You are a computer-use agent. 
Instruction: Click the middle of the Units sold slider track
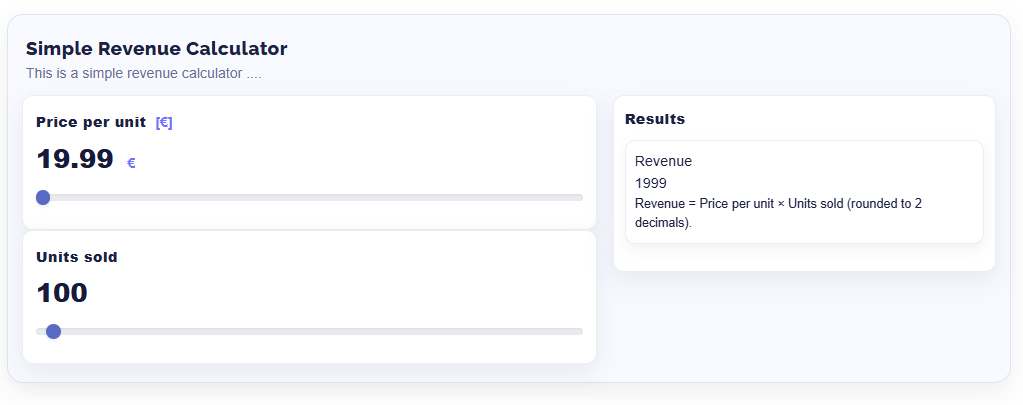310,331
